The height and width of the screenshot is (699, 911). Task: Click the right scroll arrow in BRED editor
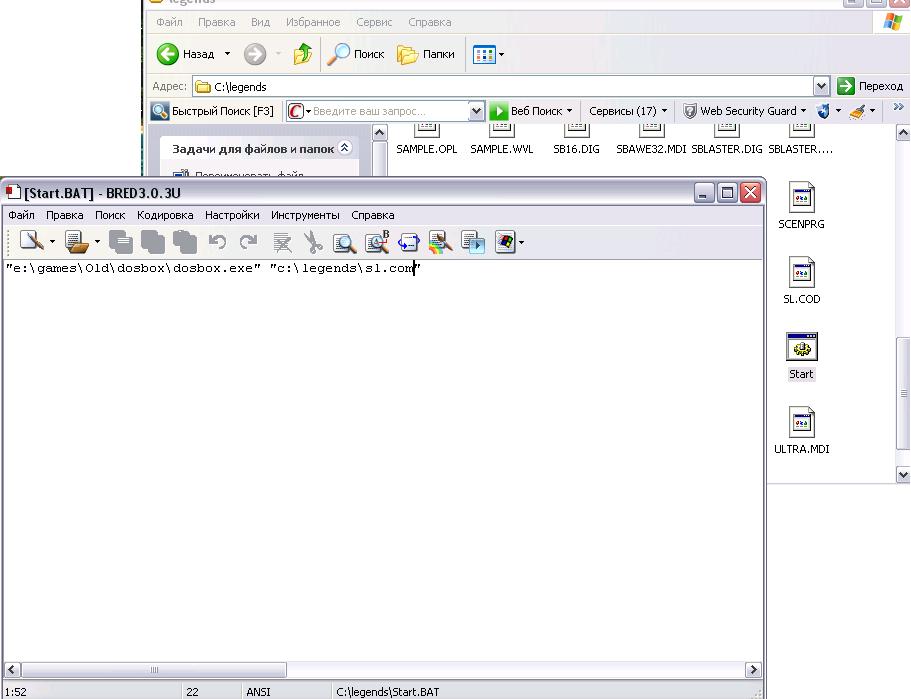pos(753,670)
